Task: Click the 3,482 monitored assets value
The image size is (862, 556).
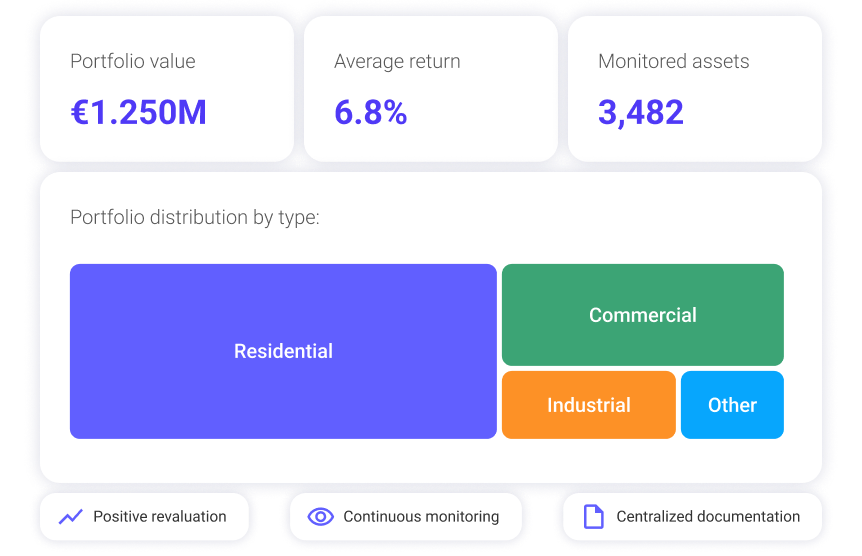Action: pos(641,113)
